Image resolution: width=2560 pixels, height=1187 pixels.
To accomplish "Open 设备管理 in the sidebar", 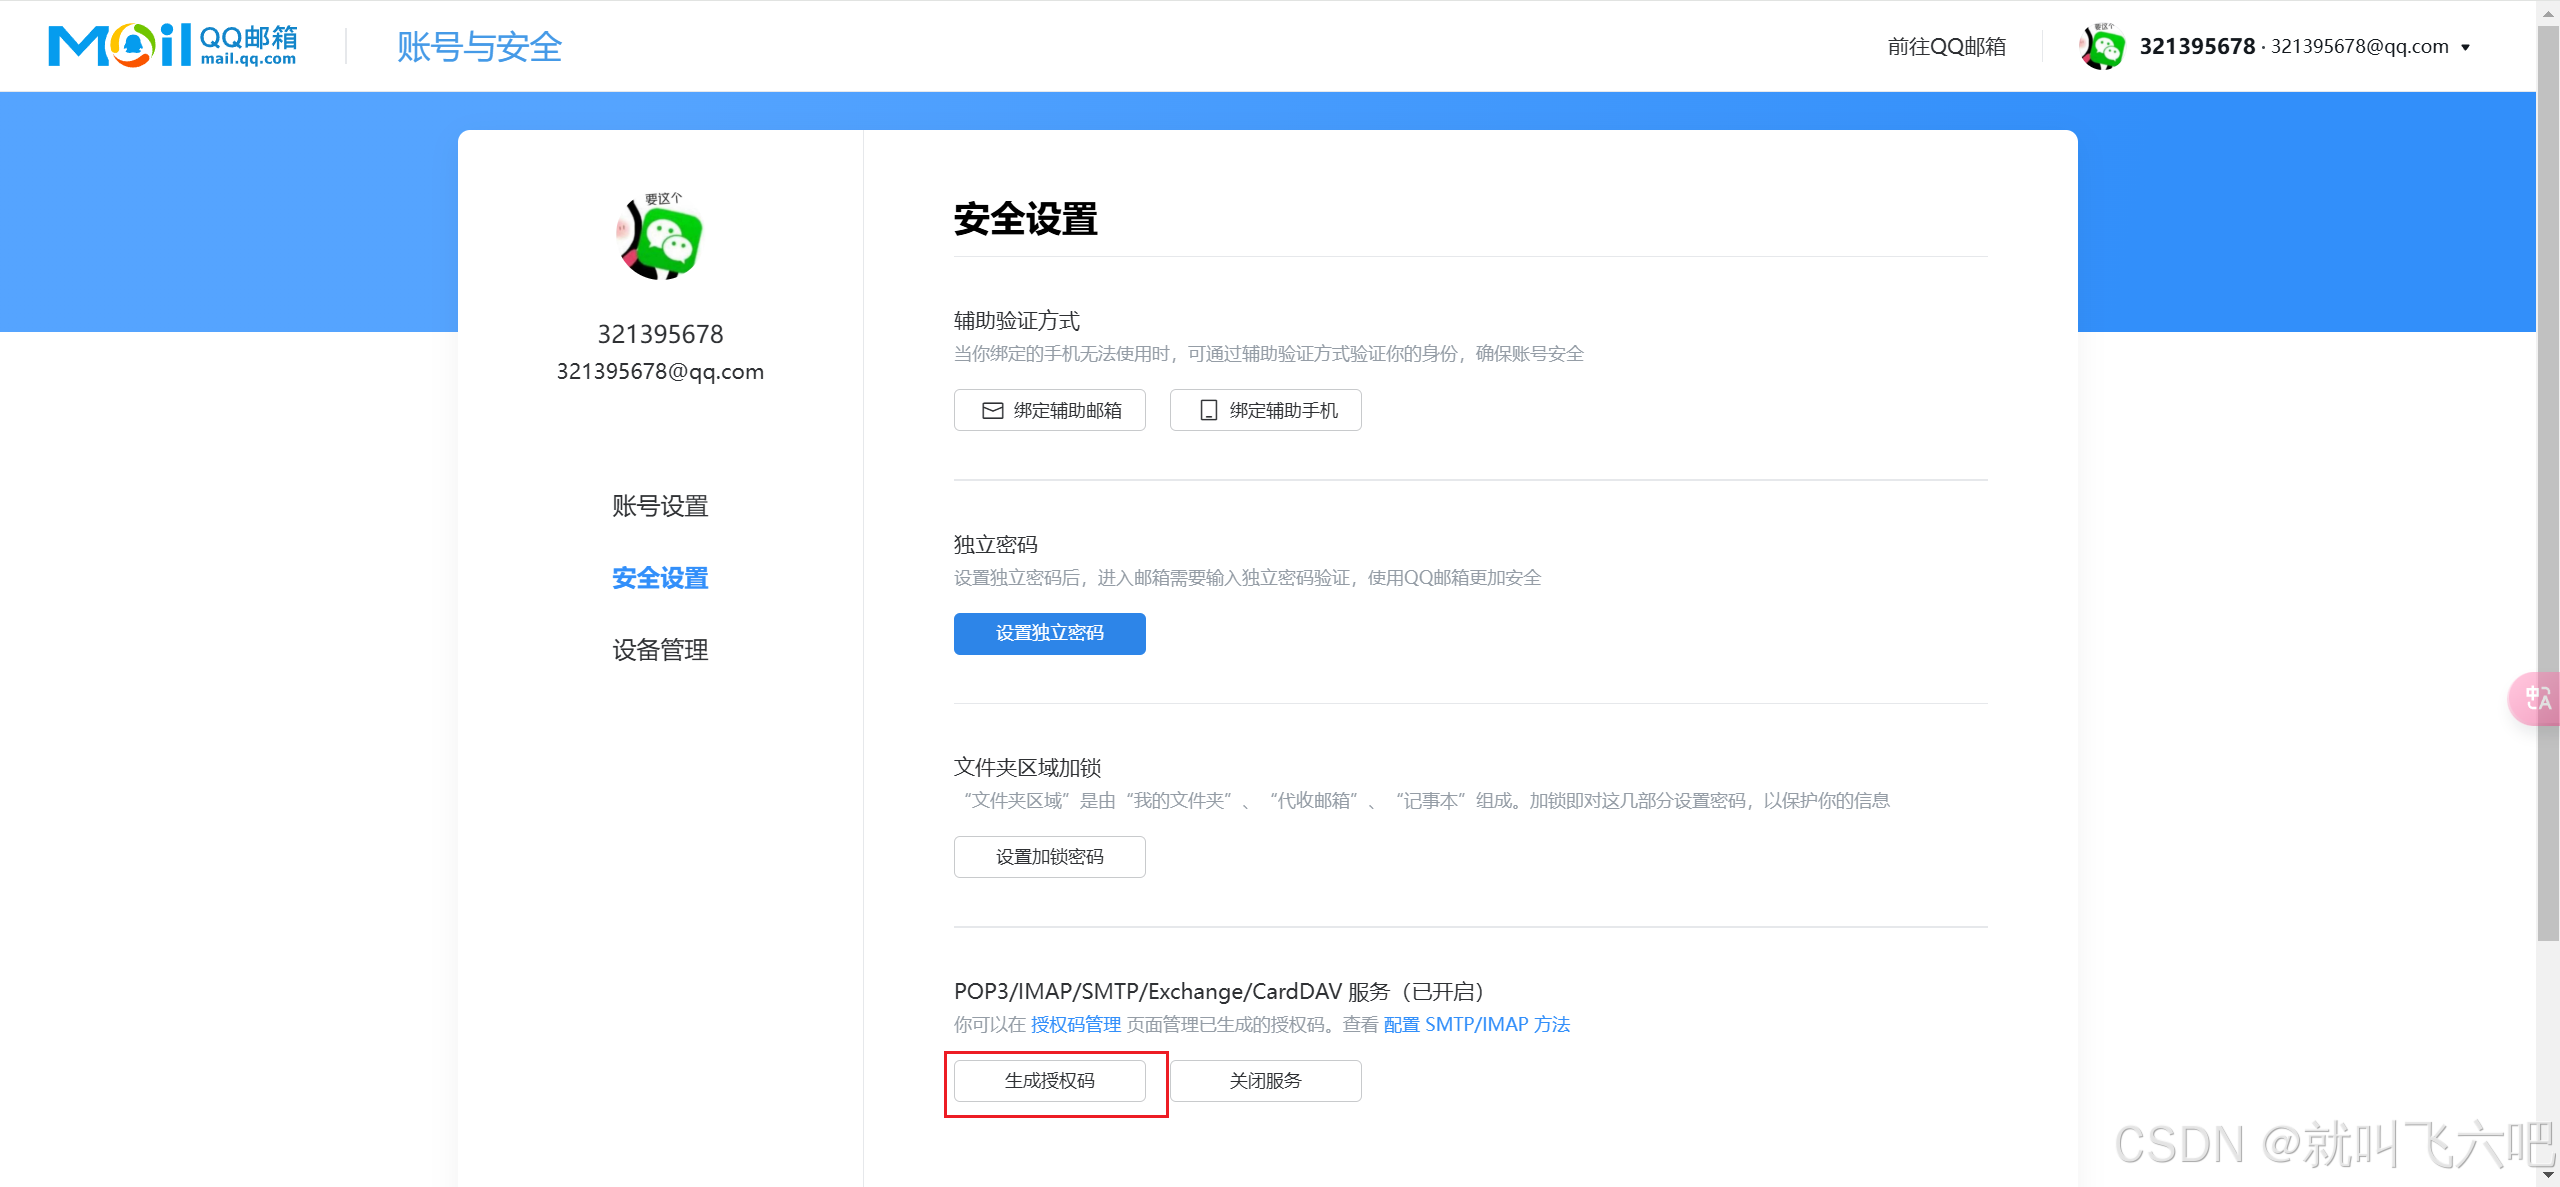I will pos(660,650).
